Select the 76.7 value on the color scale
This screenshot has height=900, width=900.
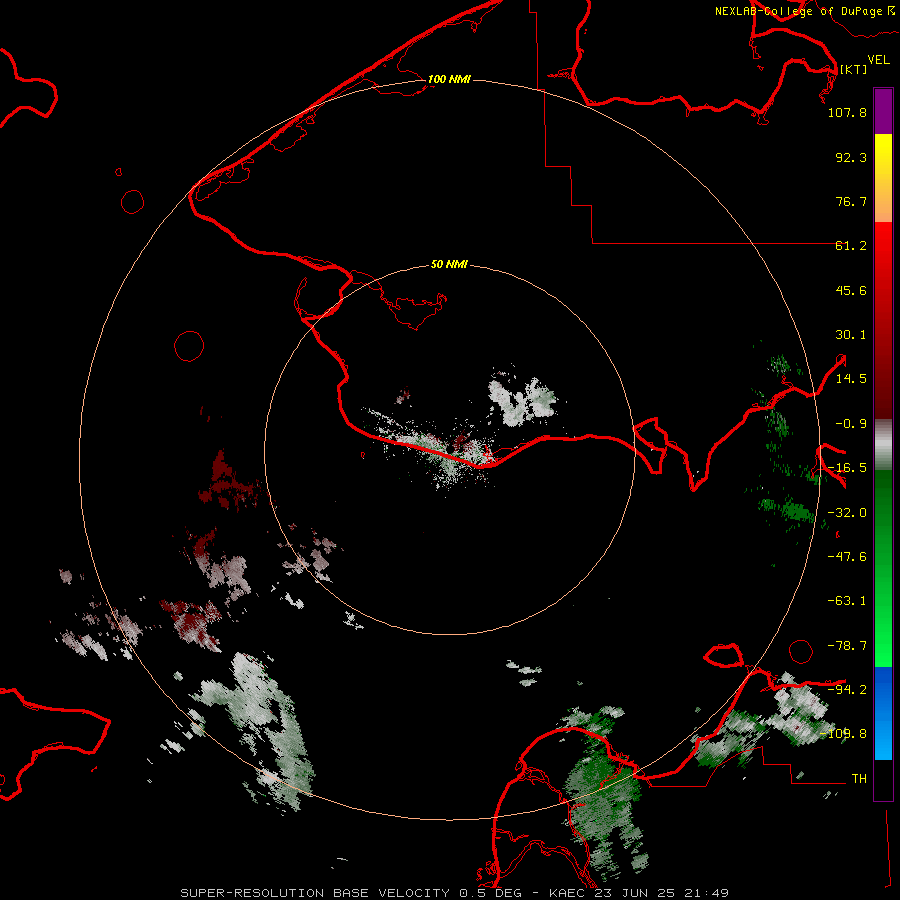tap(851, 201)
